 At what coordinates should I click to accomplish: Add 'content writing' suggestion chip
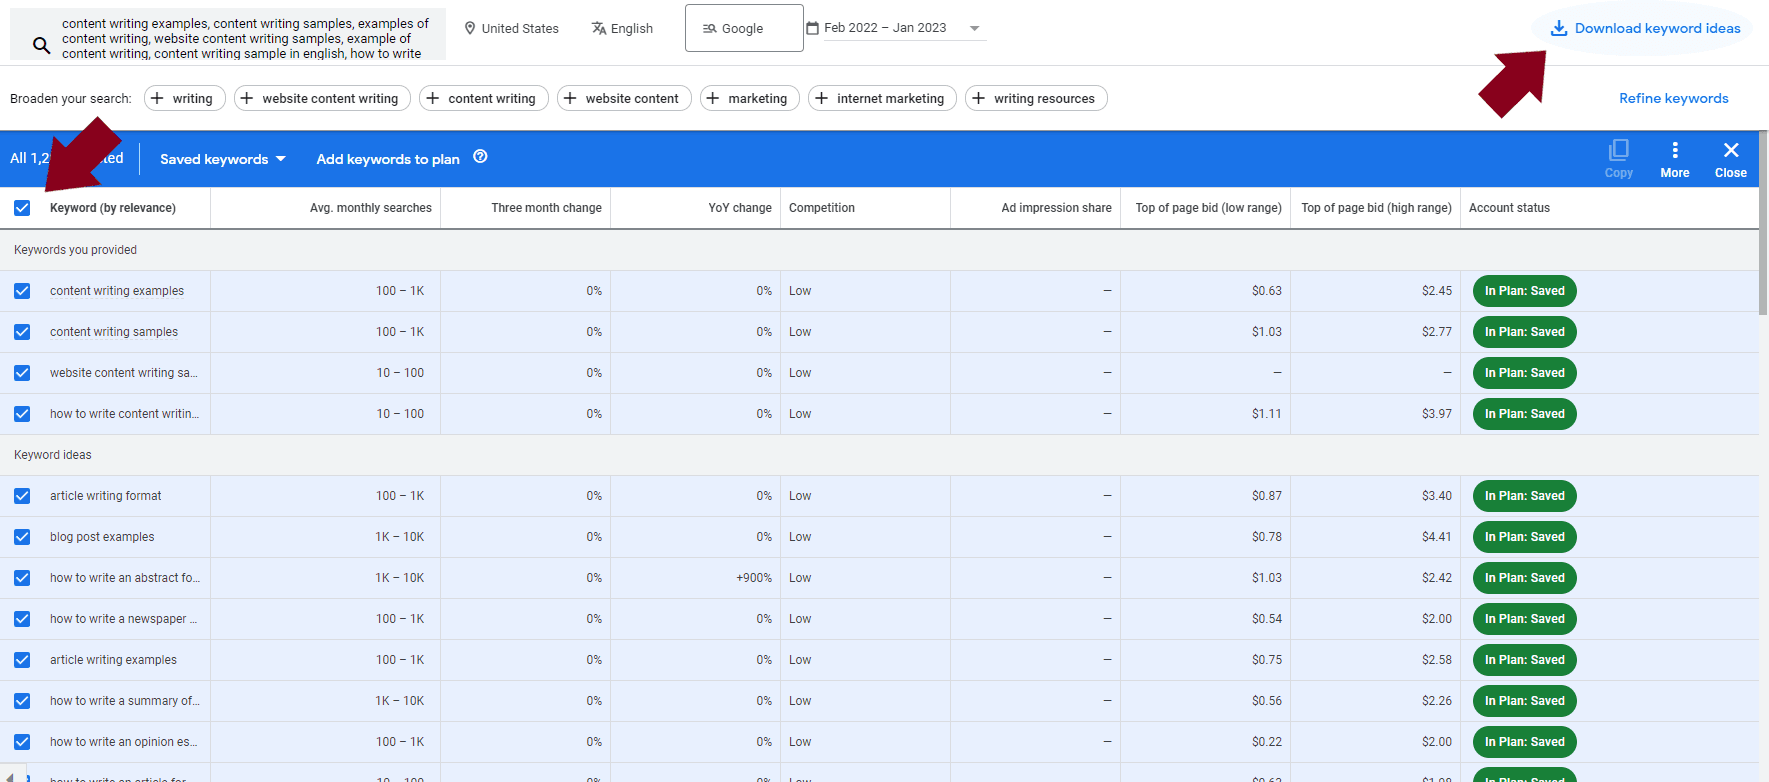[x=483, y=98]
